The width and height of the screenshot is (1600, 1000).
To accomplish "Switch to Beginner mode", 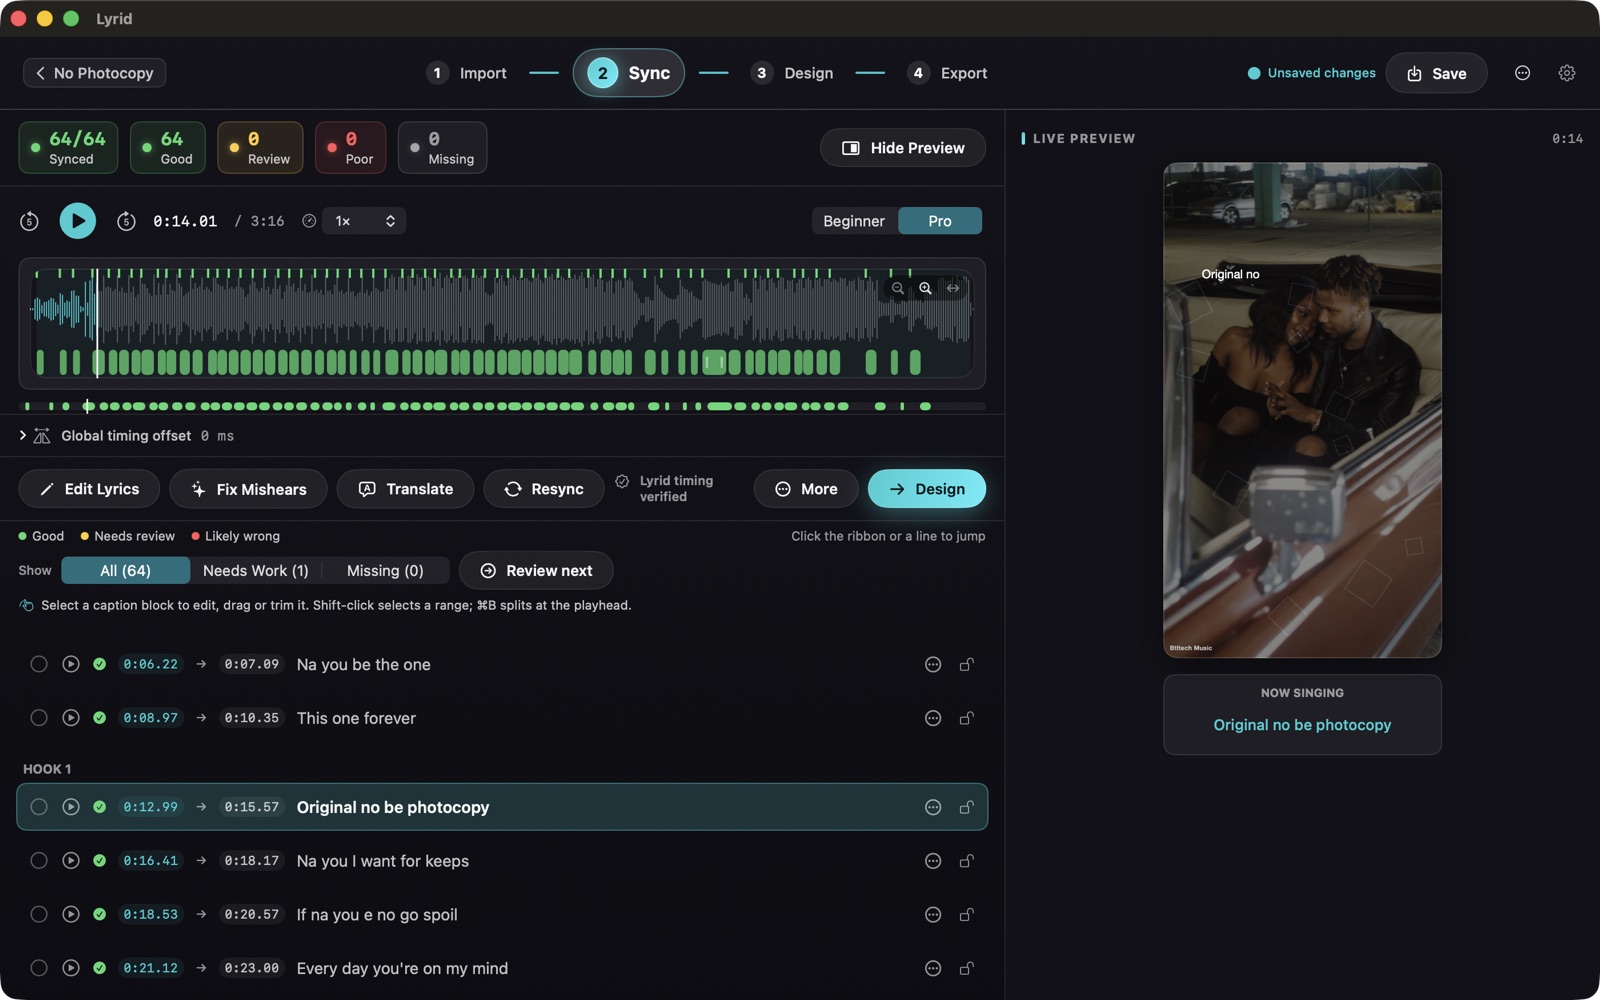I will [854, 221].
